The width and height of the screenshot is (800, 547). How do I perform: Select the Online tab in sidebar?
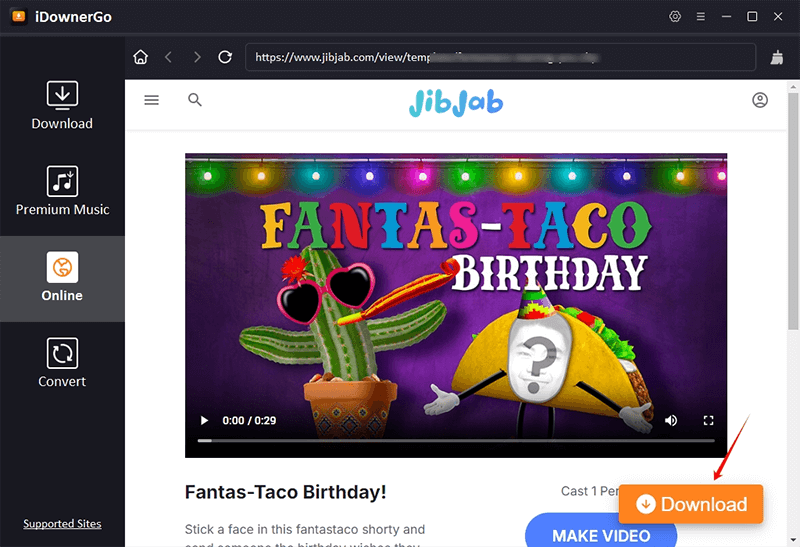pyautogui.click(x=62, y=279)
